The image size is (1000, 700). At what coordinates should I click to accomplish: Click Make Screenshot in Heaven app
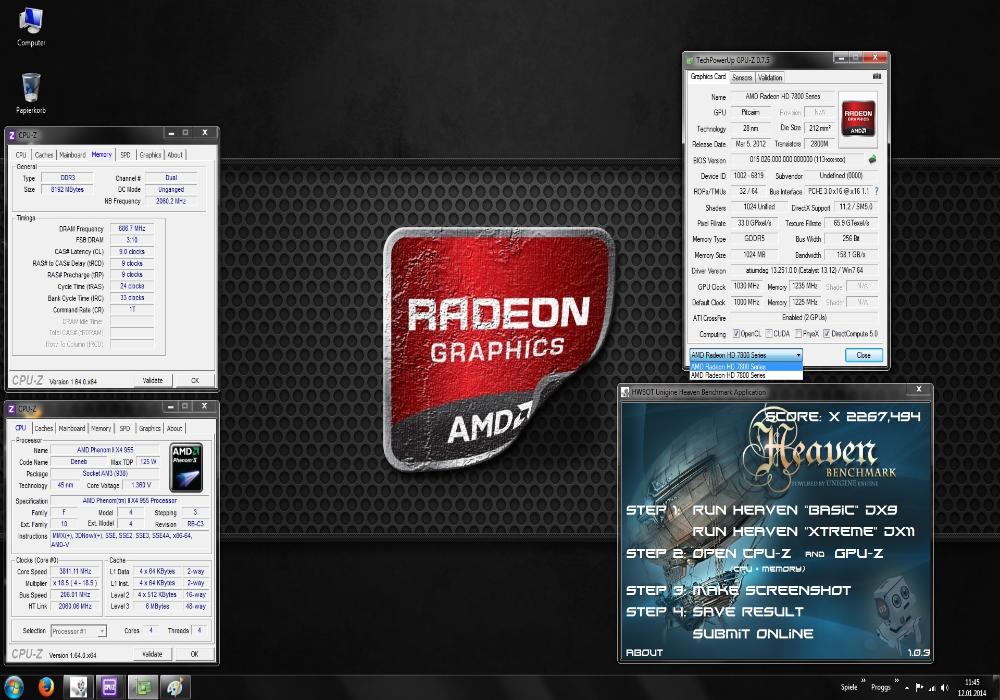(772, 590)
